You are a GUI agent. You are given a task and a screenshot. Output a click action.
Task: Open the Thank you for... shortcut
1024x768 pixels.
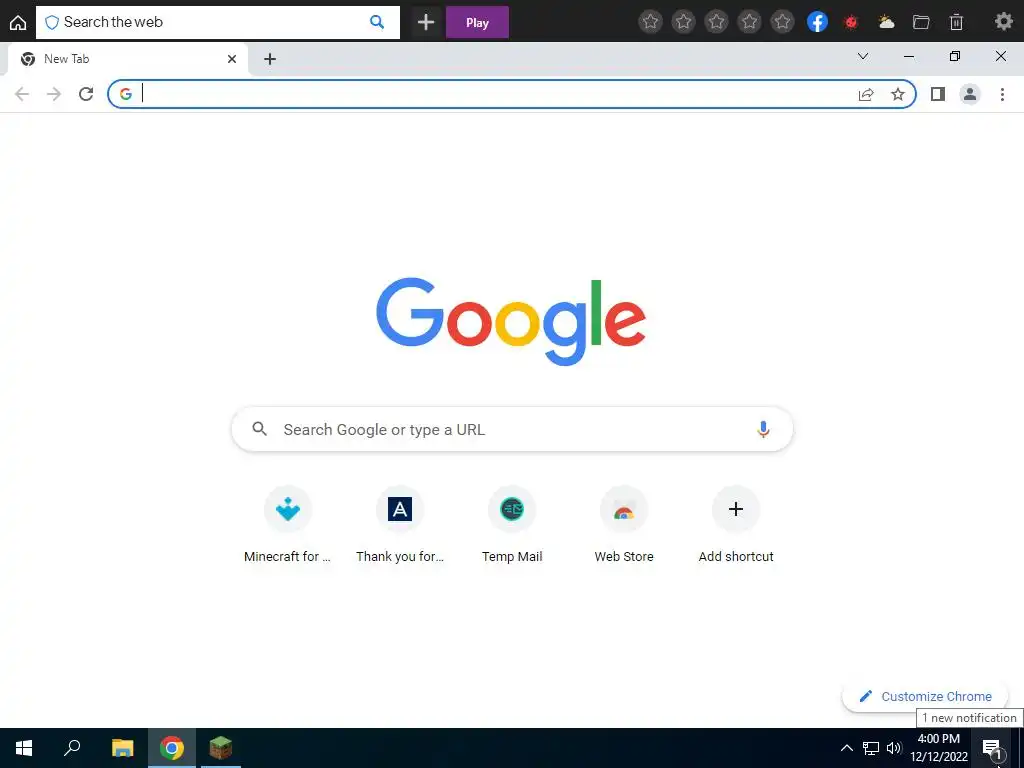coord(400,526)
